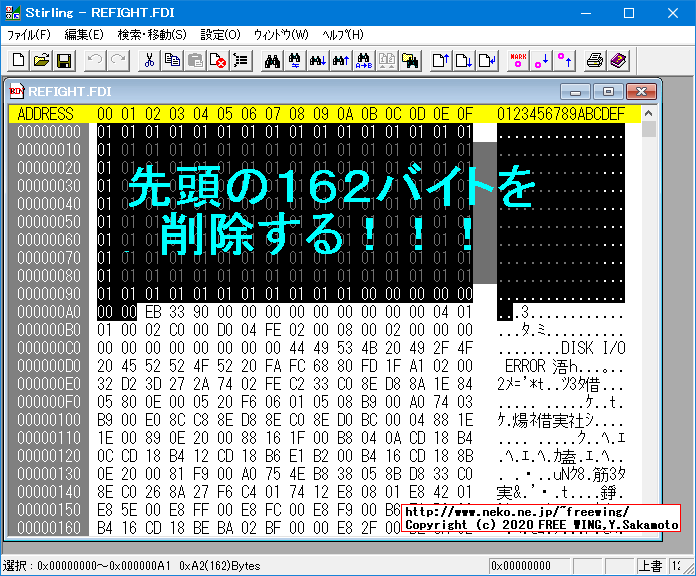The width and height of the screenshot is (696, 576).
Task: Click the Open file folder icon
Action: (x=42, y=60)
